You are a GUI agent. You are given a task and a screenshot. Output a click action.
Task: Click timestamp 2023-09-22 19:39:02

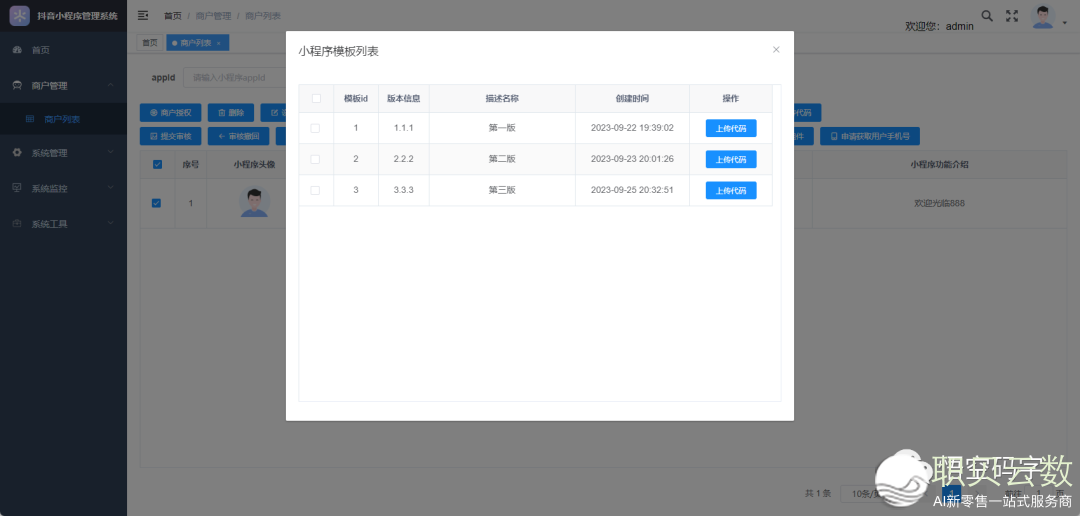(x=632, y=128)
